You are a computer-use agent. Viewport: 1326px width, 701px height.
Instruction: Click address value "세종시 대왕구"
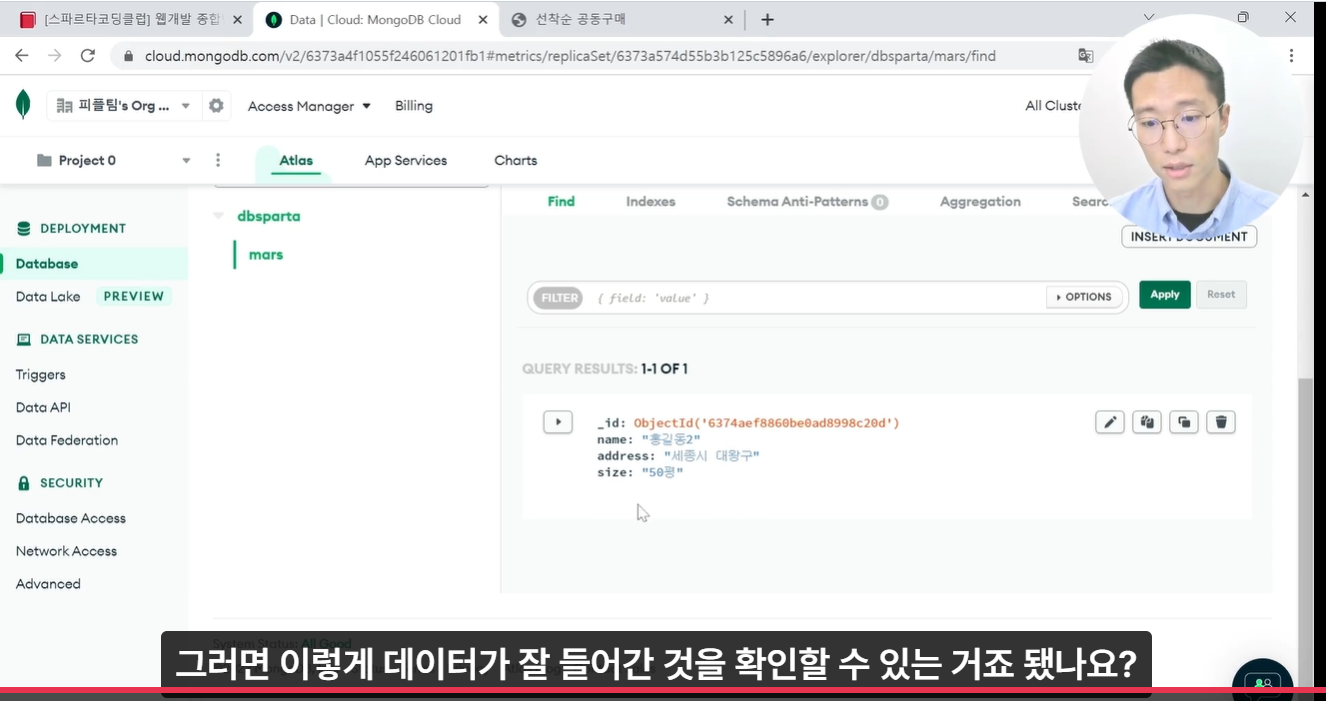tap(712, 456)
